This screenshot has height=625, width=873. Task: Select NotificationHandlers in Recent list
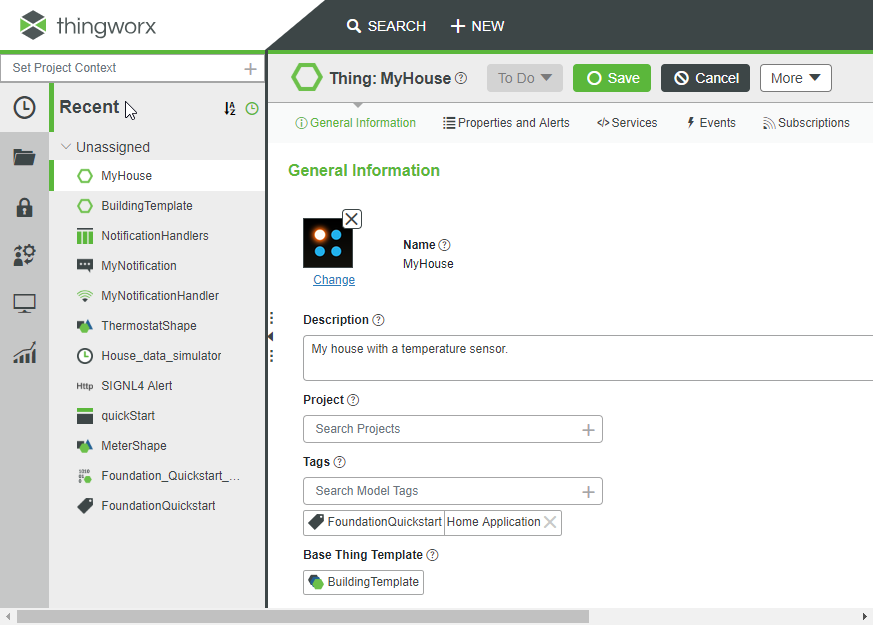158,236
